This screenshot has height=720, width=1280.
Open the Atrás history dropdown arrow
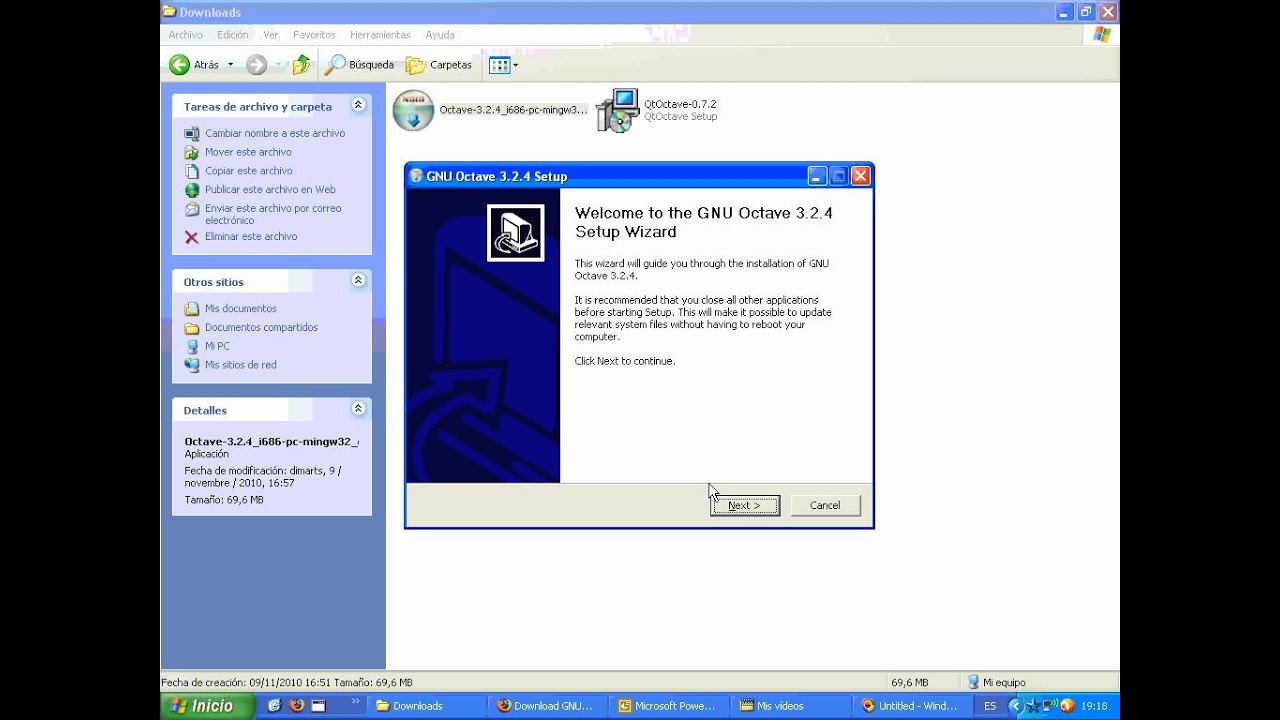click(x=230, y=65)
